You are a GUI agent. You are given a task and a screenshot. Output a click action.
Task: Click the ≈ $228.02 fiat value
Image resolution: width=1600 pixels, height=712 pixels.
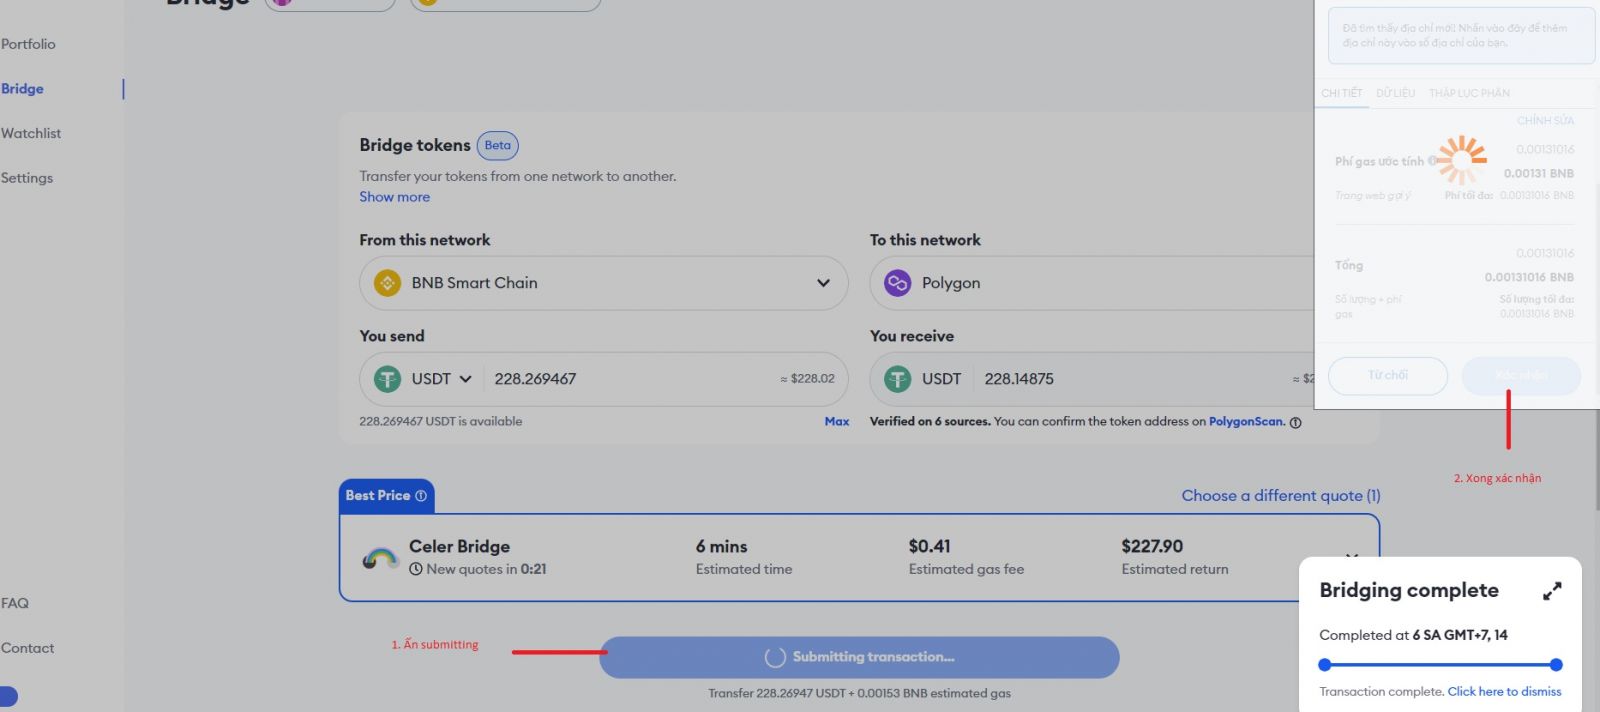point(807,379)
